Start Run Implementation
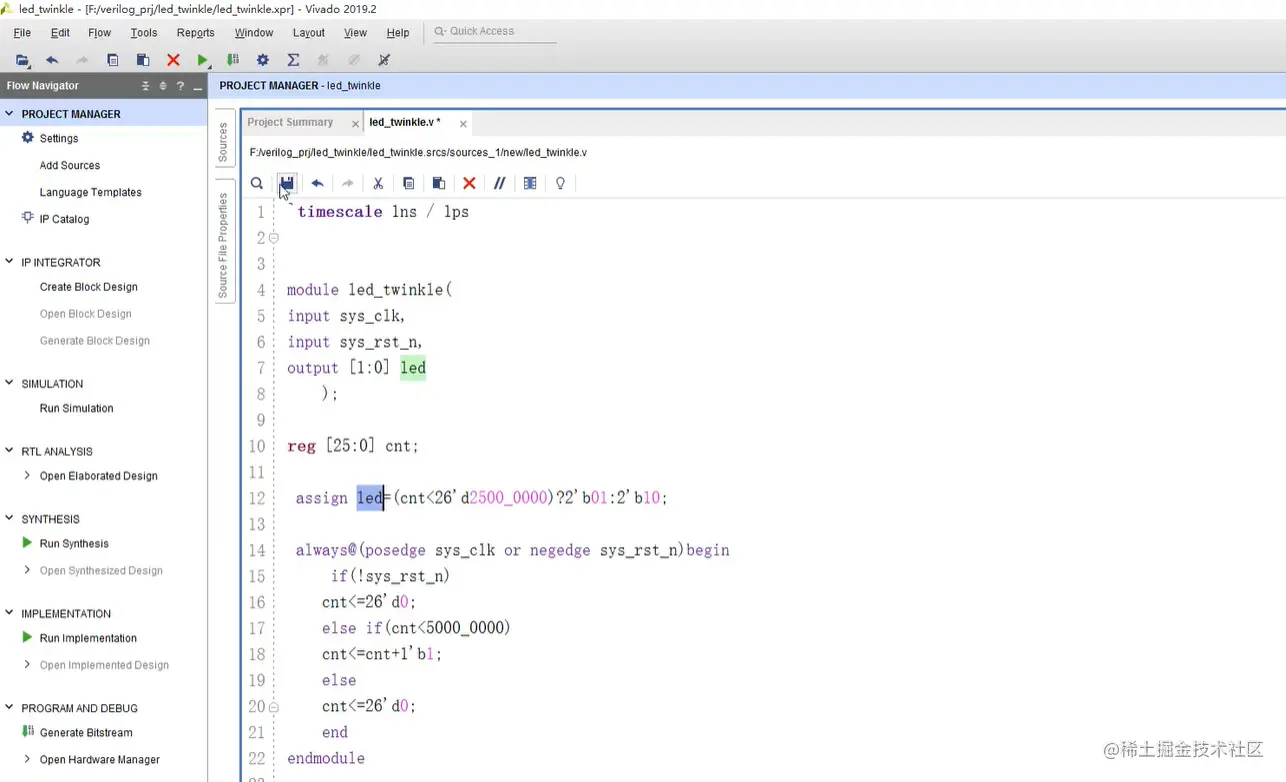The height and width of the screenshot is (782, 1286). 88,638
